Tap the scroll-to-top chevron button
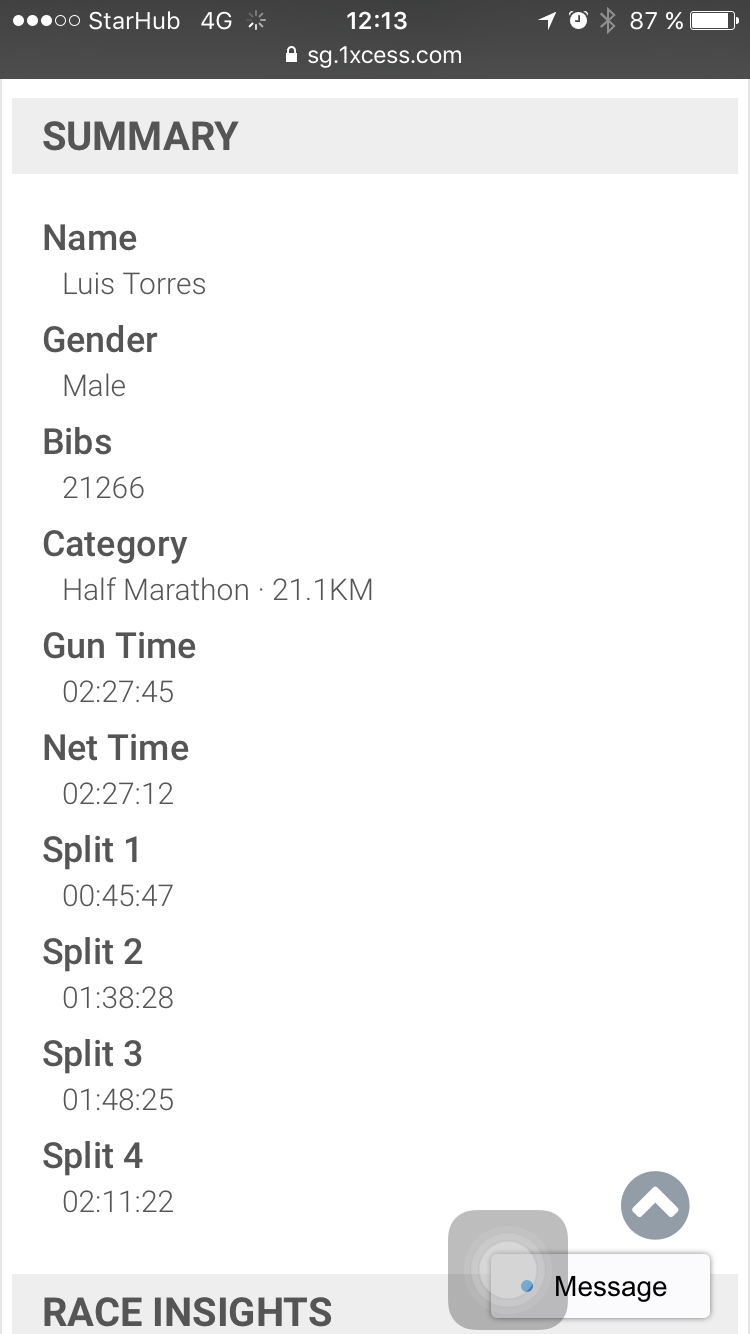Screen dimensions: 750x1334 coord(655,1205)
